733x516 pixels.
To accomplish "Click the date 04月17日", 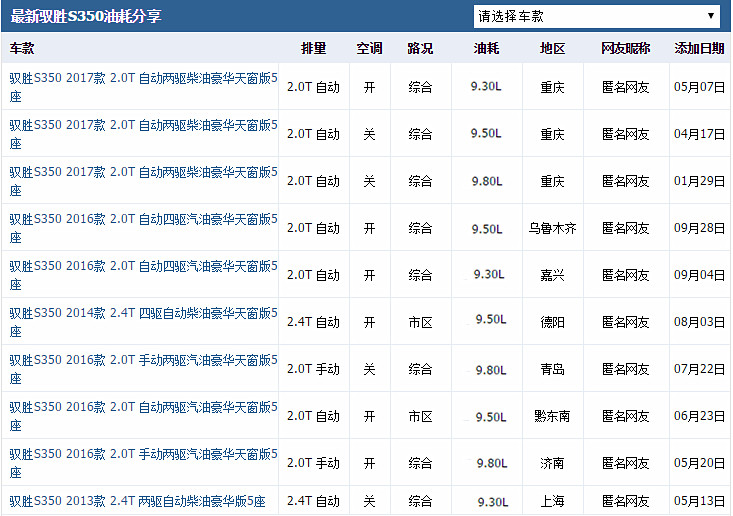I will coord(699,134).
